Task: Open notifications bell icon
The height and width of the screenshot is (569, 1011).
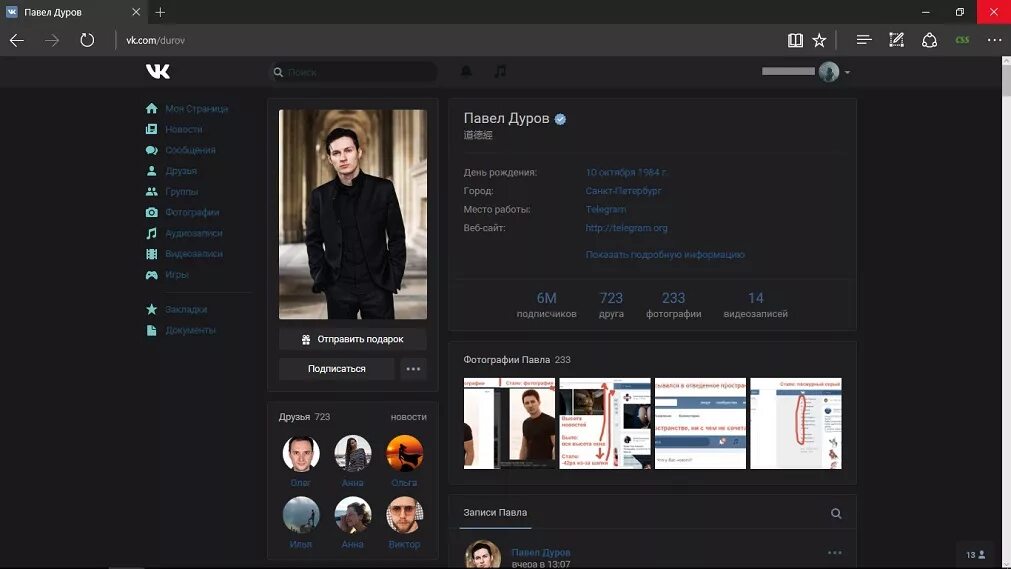Action: (466, 71)
